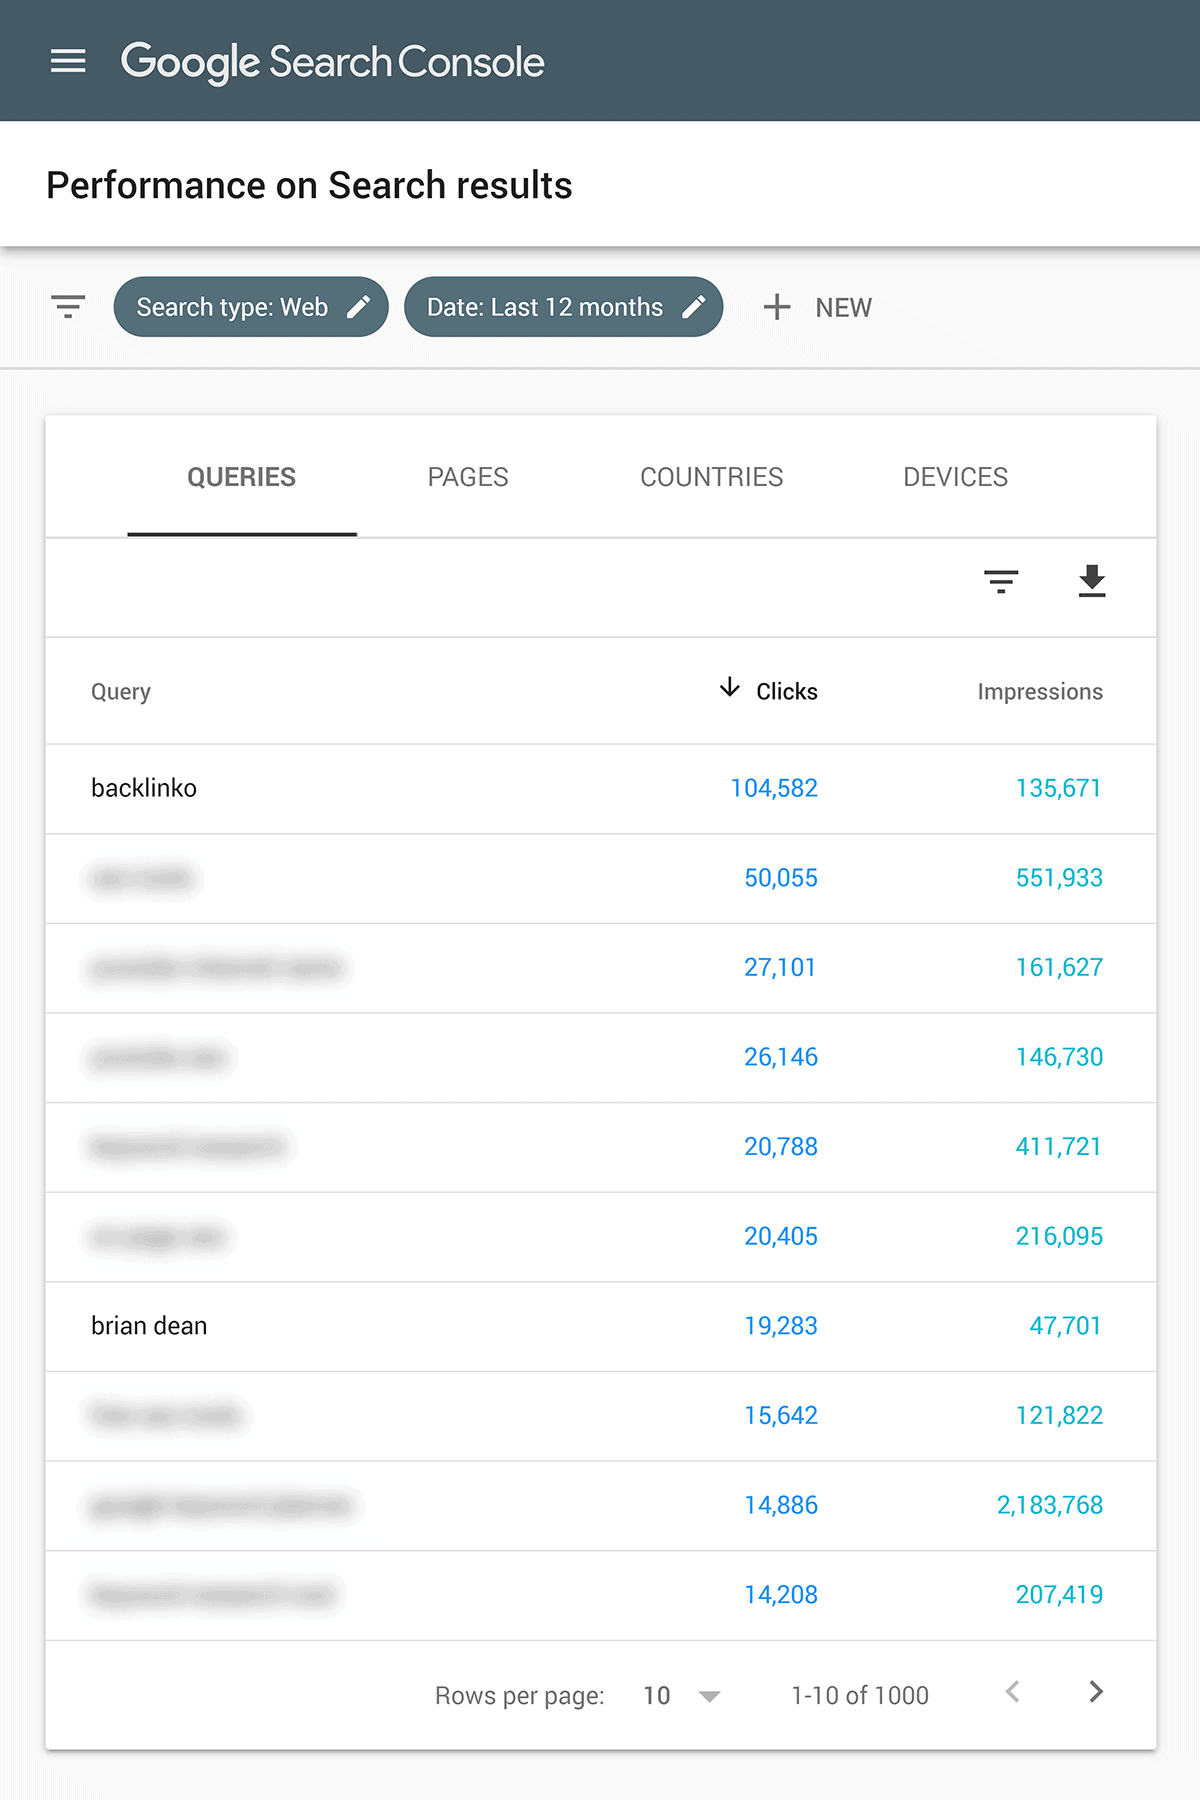The height and width of the screenshot is (1800, 1200).
Task: Click the descending sort arrow beside Clicks
Action: 730,687
